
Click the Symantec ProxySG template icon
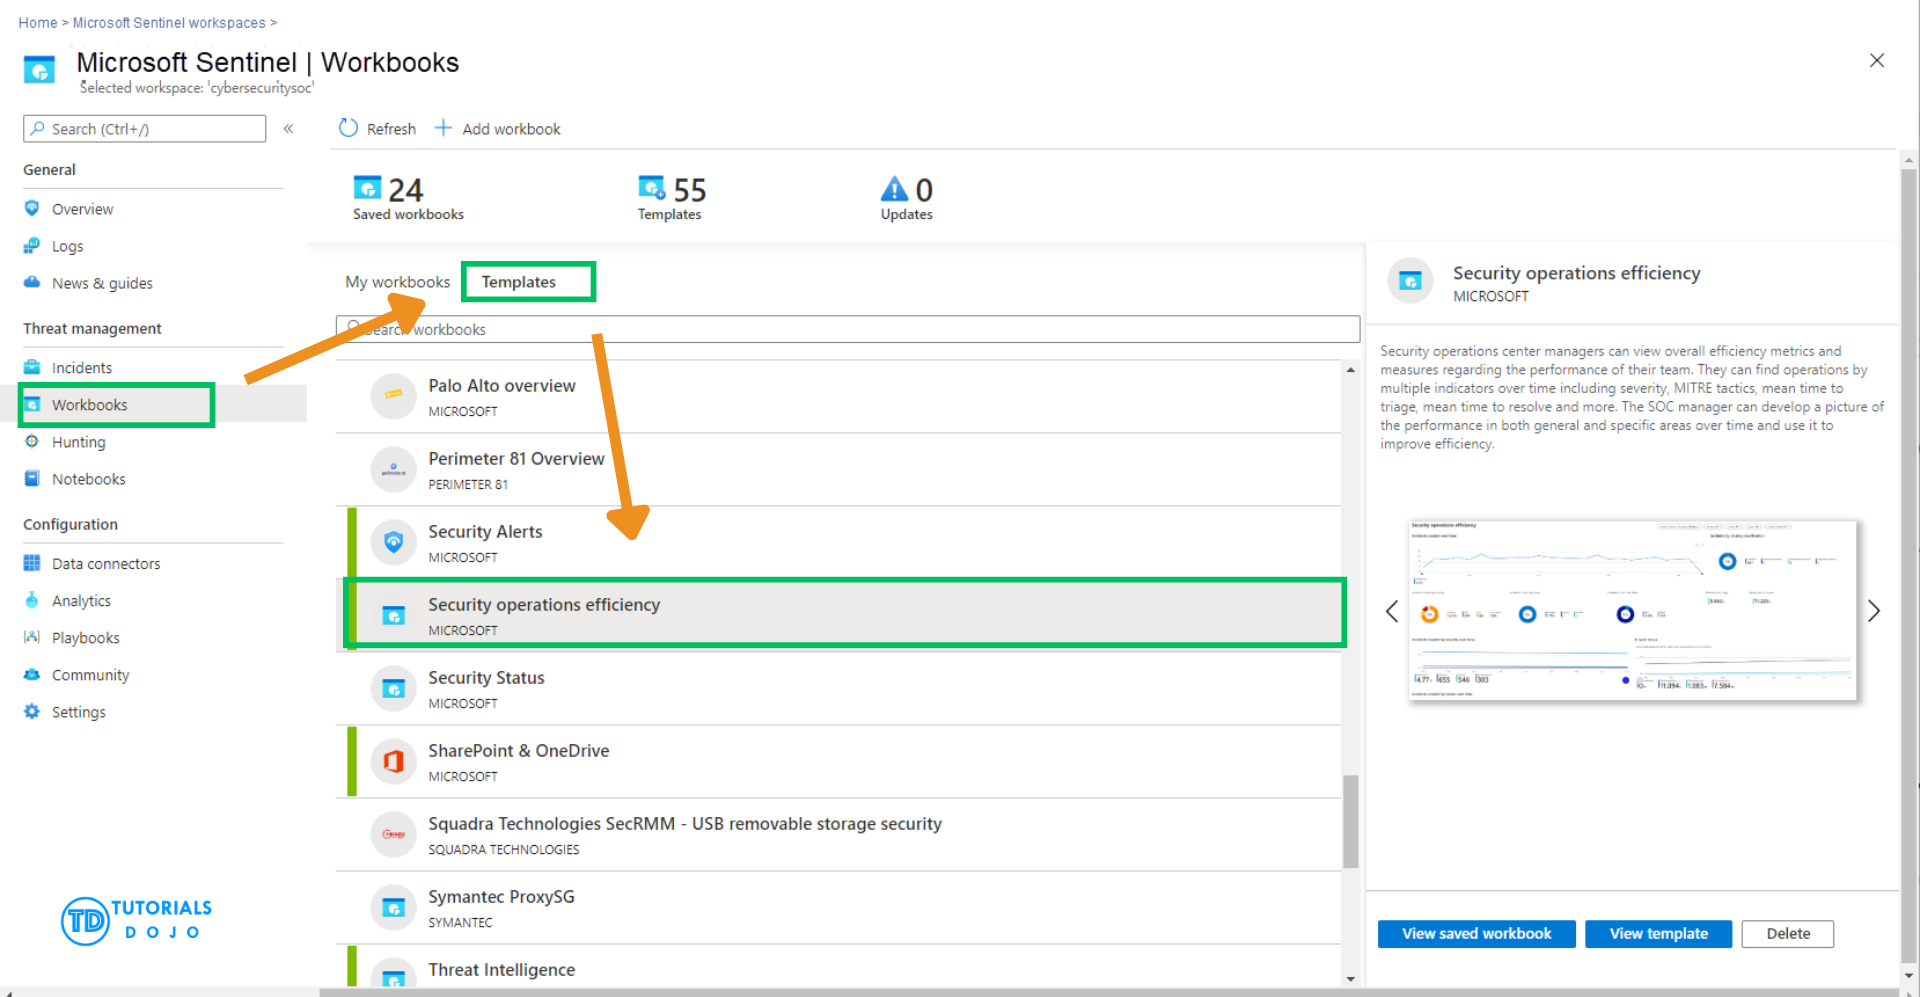(393, 907)
